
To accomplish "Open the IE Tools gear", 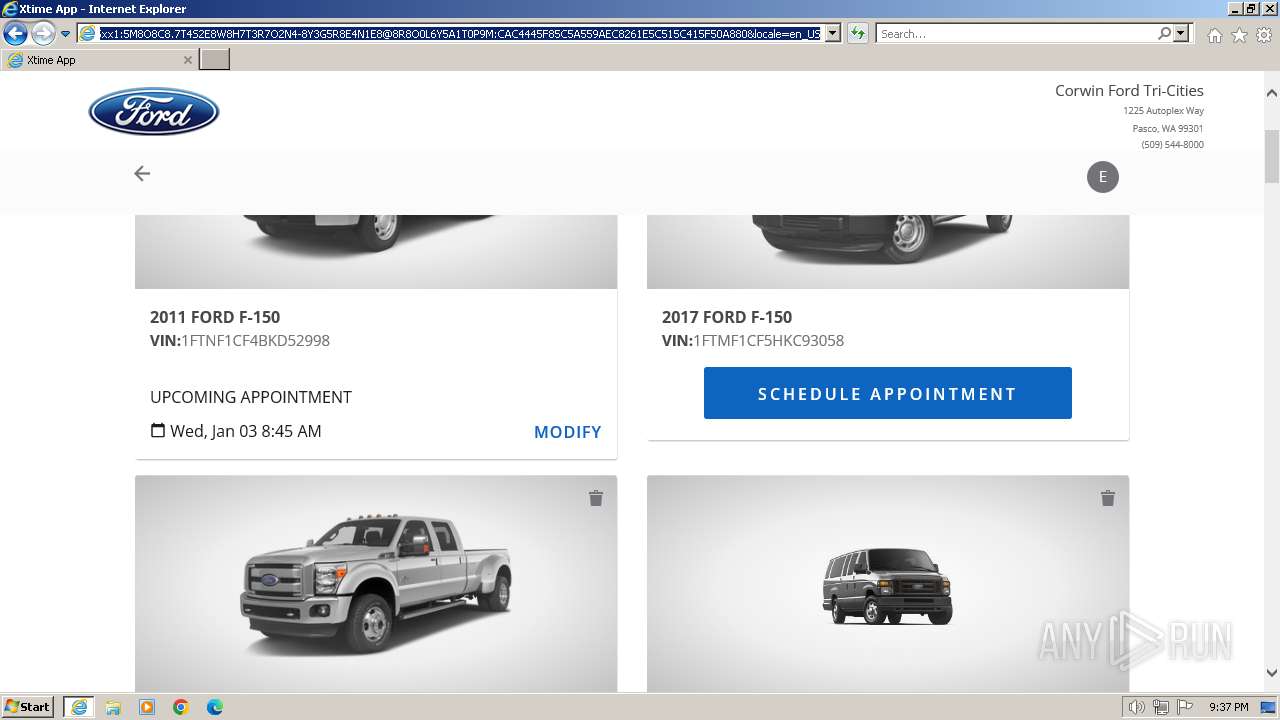I will point(1264,35).
